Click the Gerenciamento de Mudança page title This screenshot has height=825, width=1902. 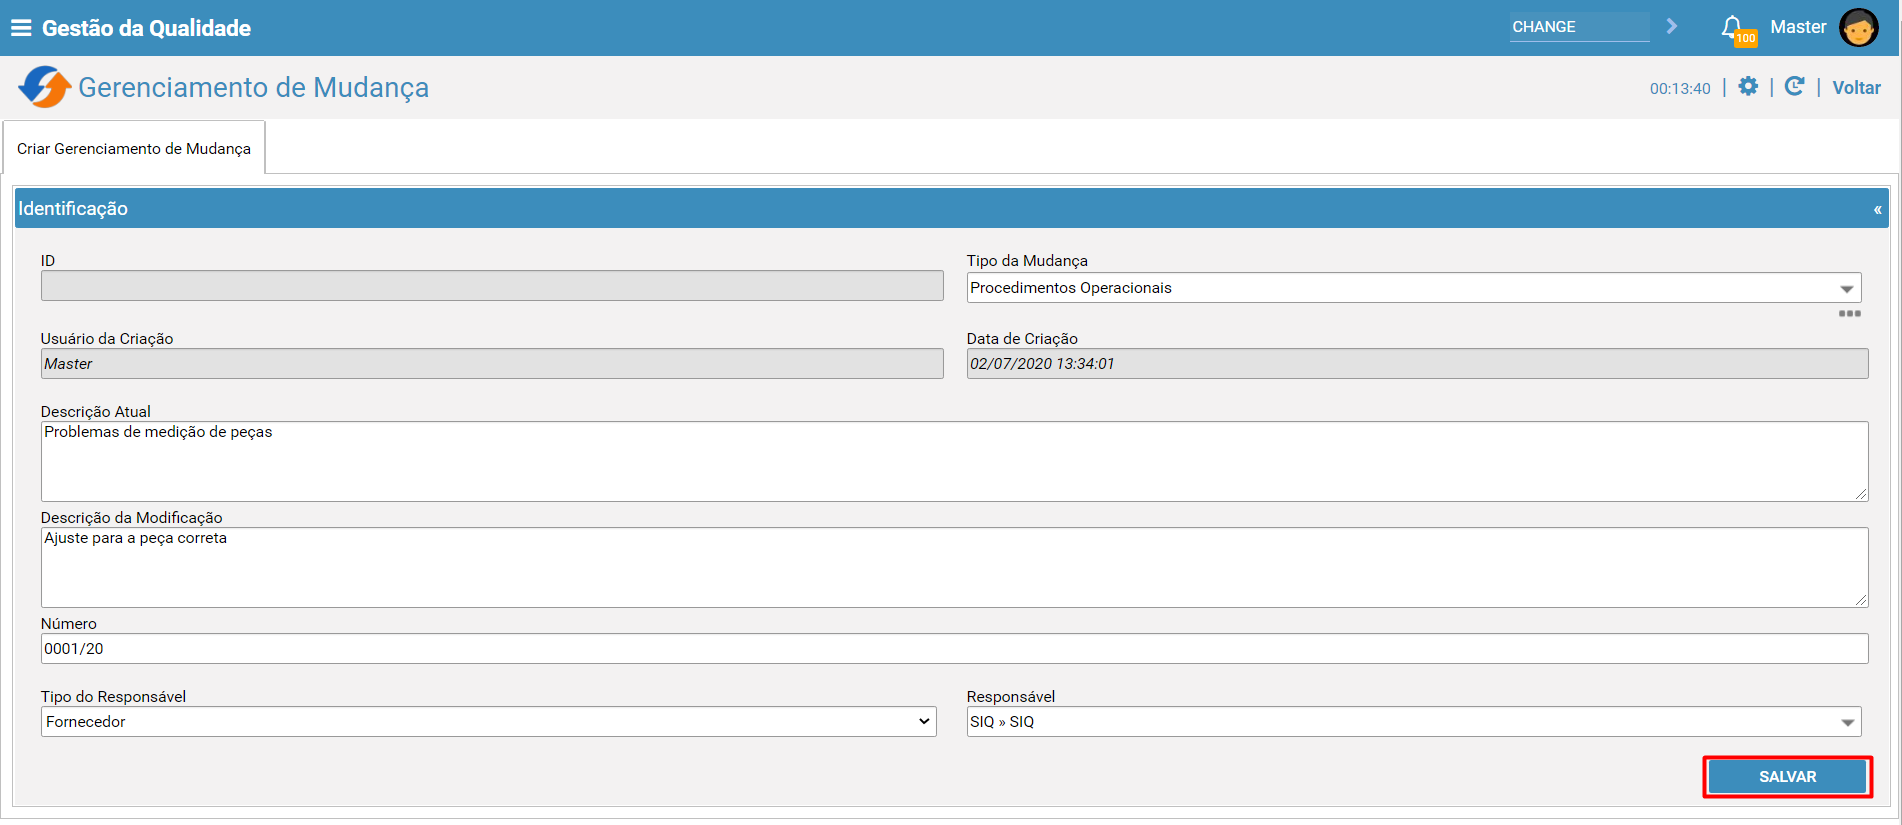click(254, 88)
